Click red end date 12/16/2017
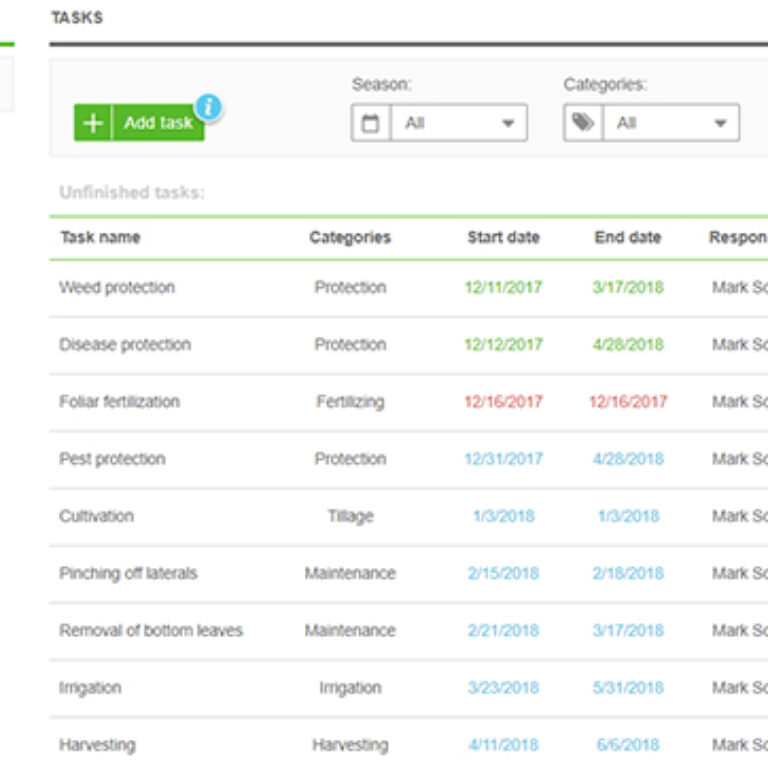 pyautogui.click(x=628, y=402)
